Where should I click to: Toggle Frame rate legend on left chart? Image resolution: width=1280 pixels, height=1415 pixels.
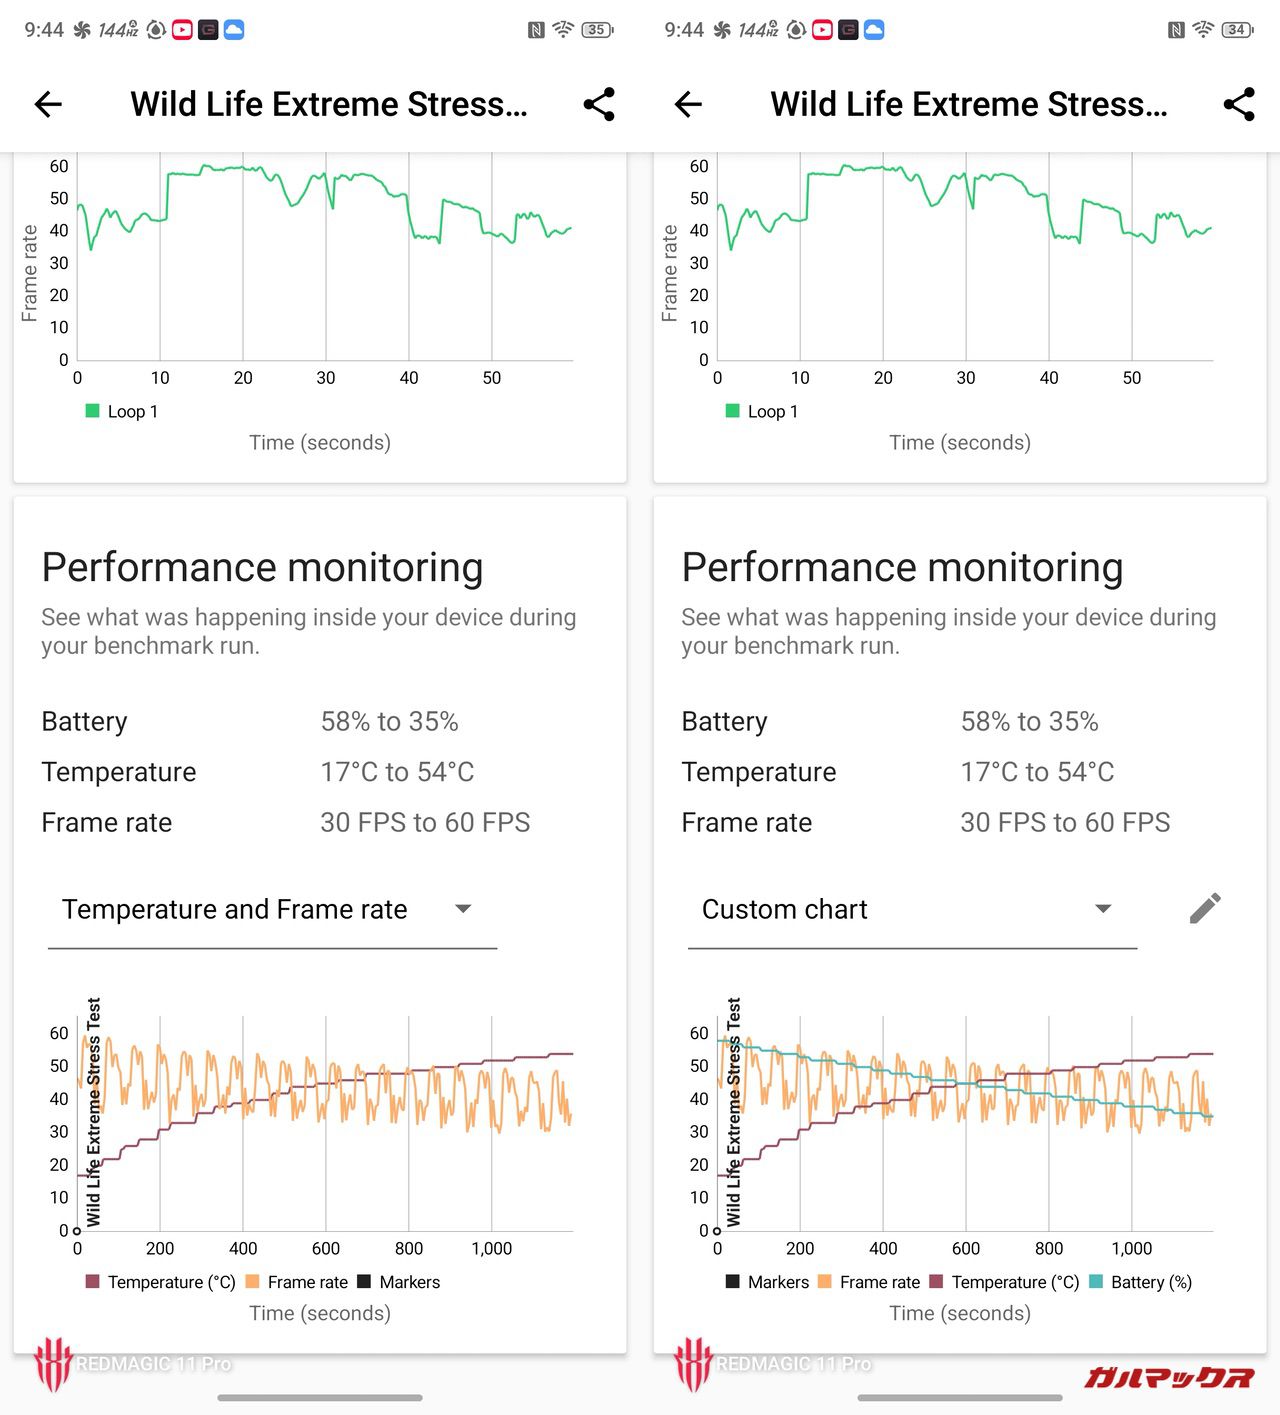coord(297,1282)
